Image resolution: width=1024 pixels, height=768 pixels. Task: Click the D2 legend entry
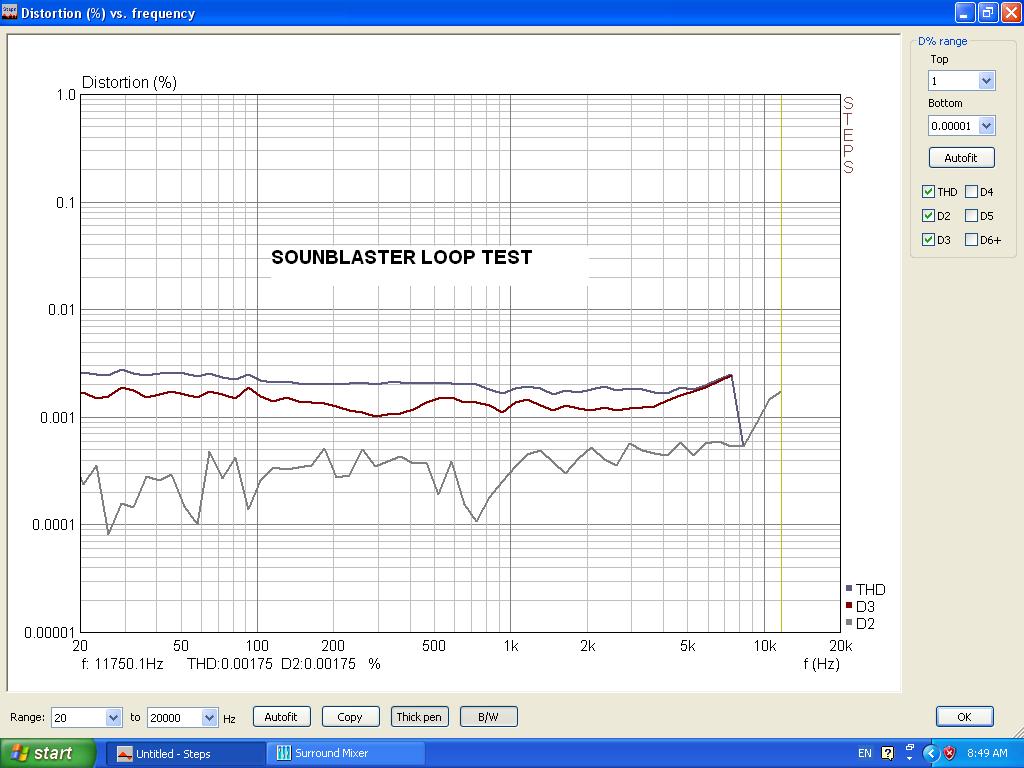tap(860, 624)
